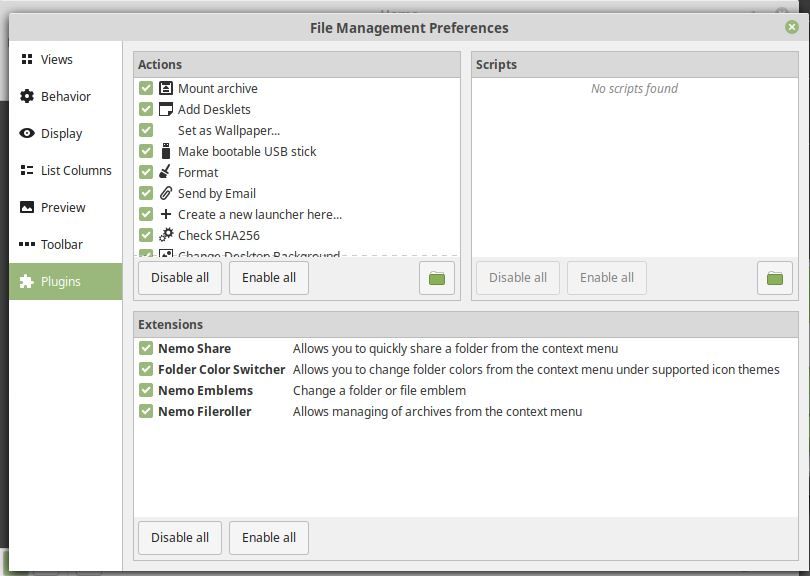This screenshot has height=576, width=810.
Task: Uncheck the Format action
Action: (146, 172)
